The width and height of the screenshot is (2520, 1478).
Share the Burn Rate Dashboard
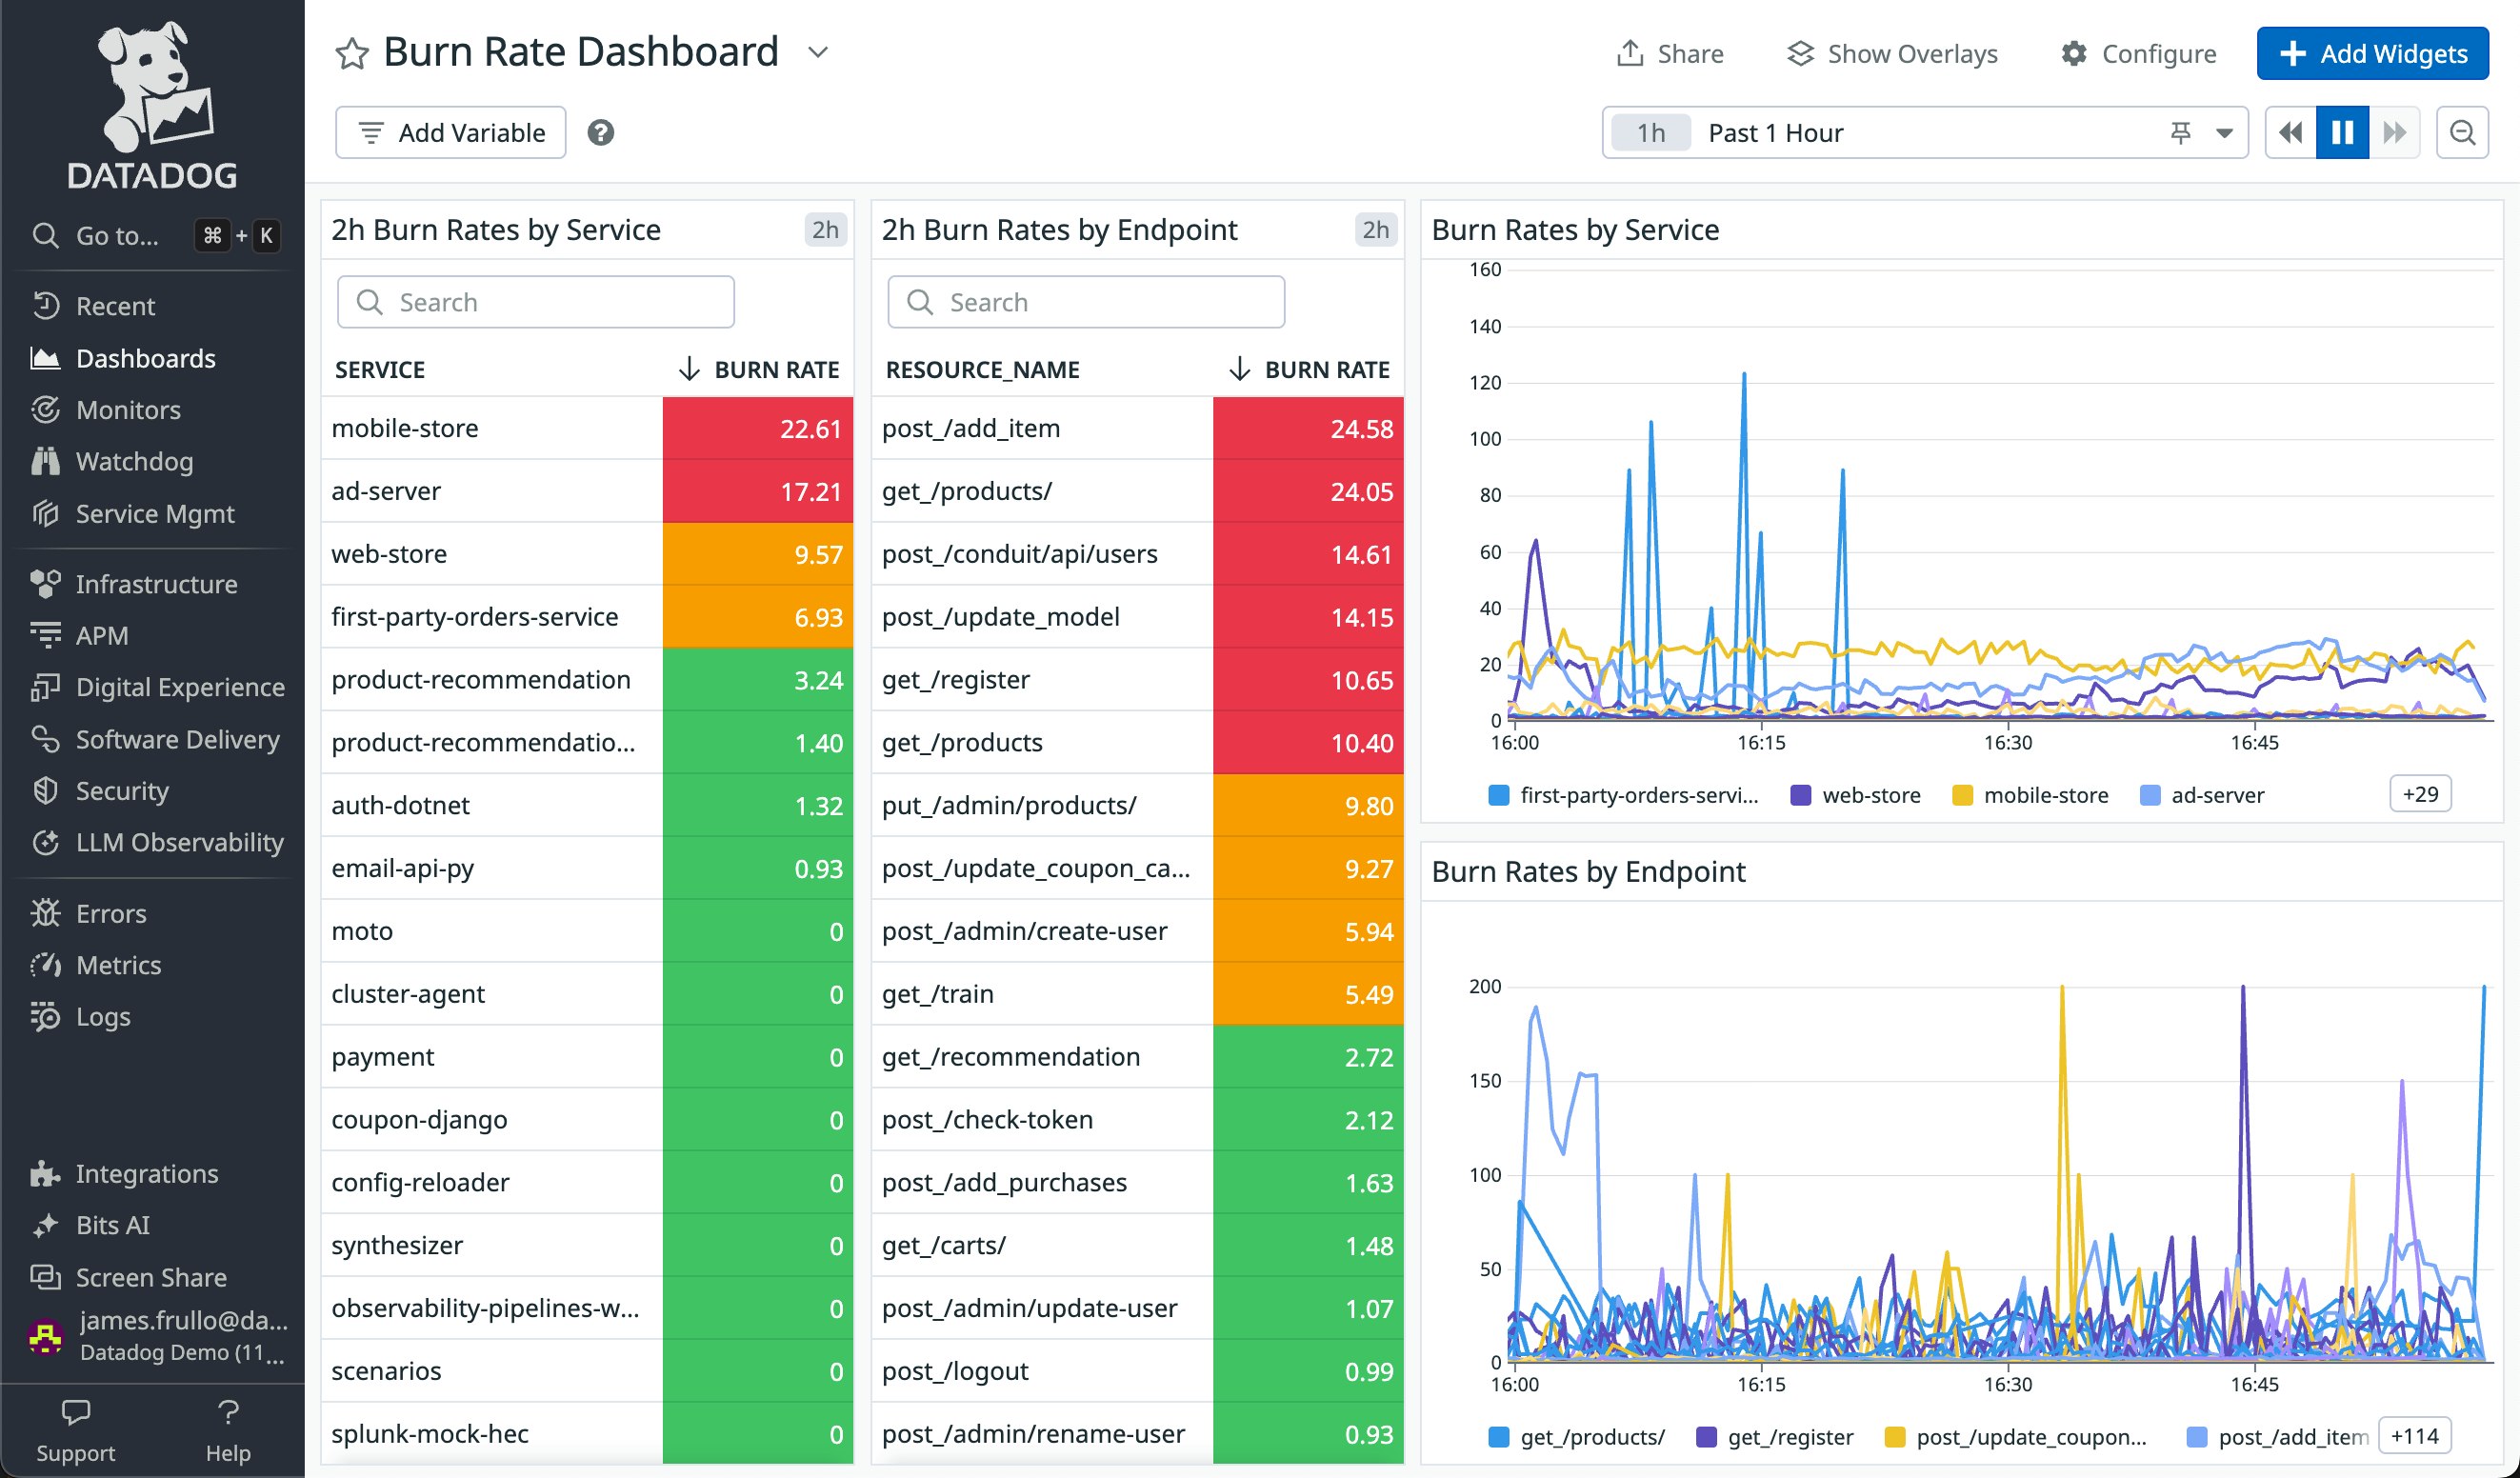point(1669,53)
